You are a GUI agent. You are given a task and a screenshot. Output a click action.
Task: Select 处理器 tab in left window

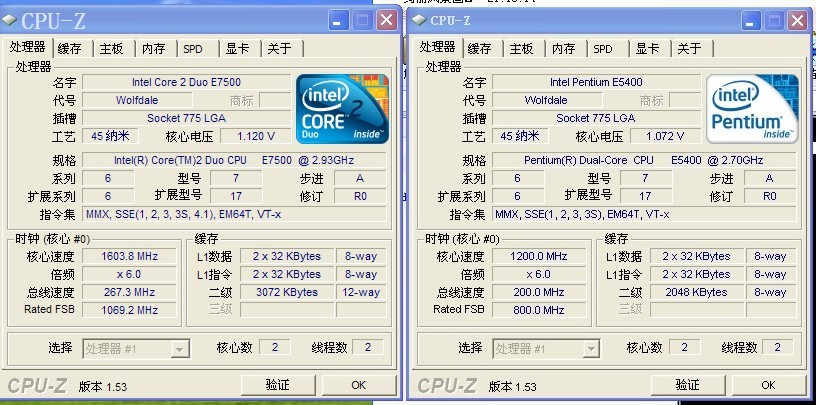pos(27,47)
